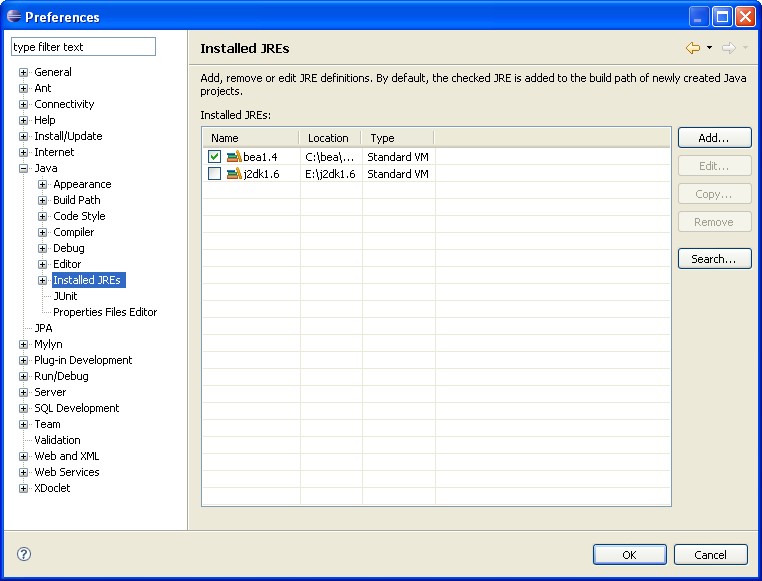Open the back history dropdown arrow
Image resolution: width=762 pixels, height=581 pixels.
(709, 48)
